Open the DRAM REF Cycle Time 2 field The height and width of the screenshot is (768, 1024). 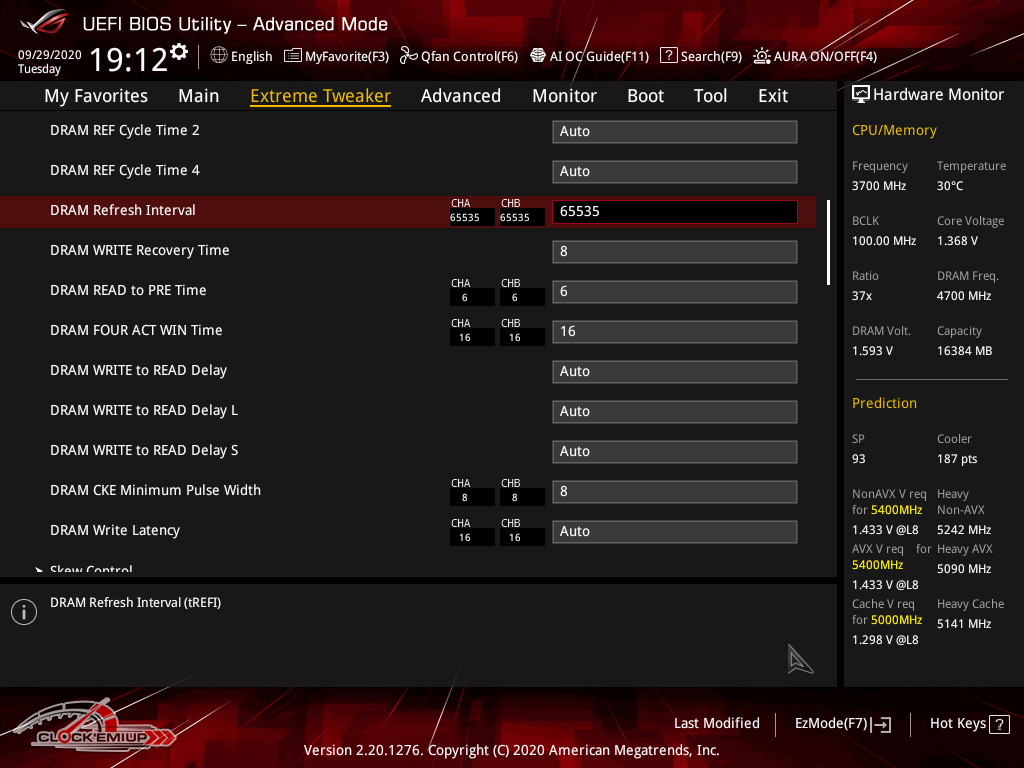point(674,131)
